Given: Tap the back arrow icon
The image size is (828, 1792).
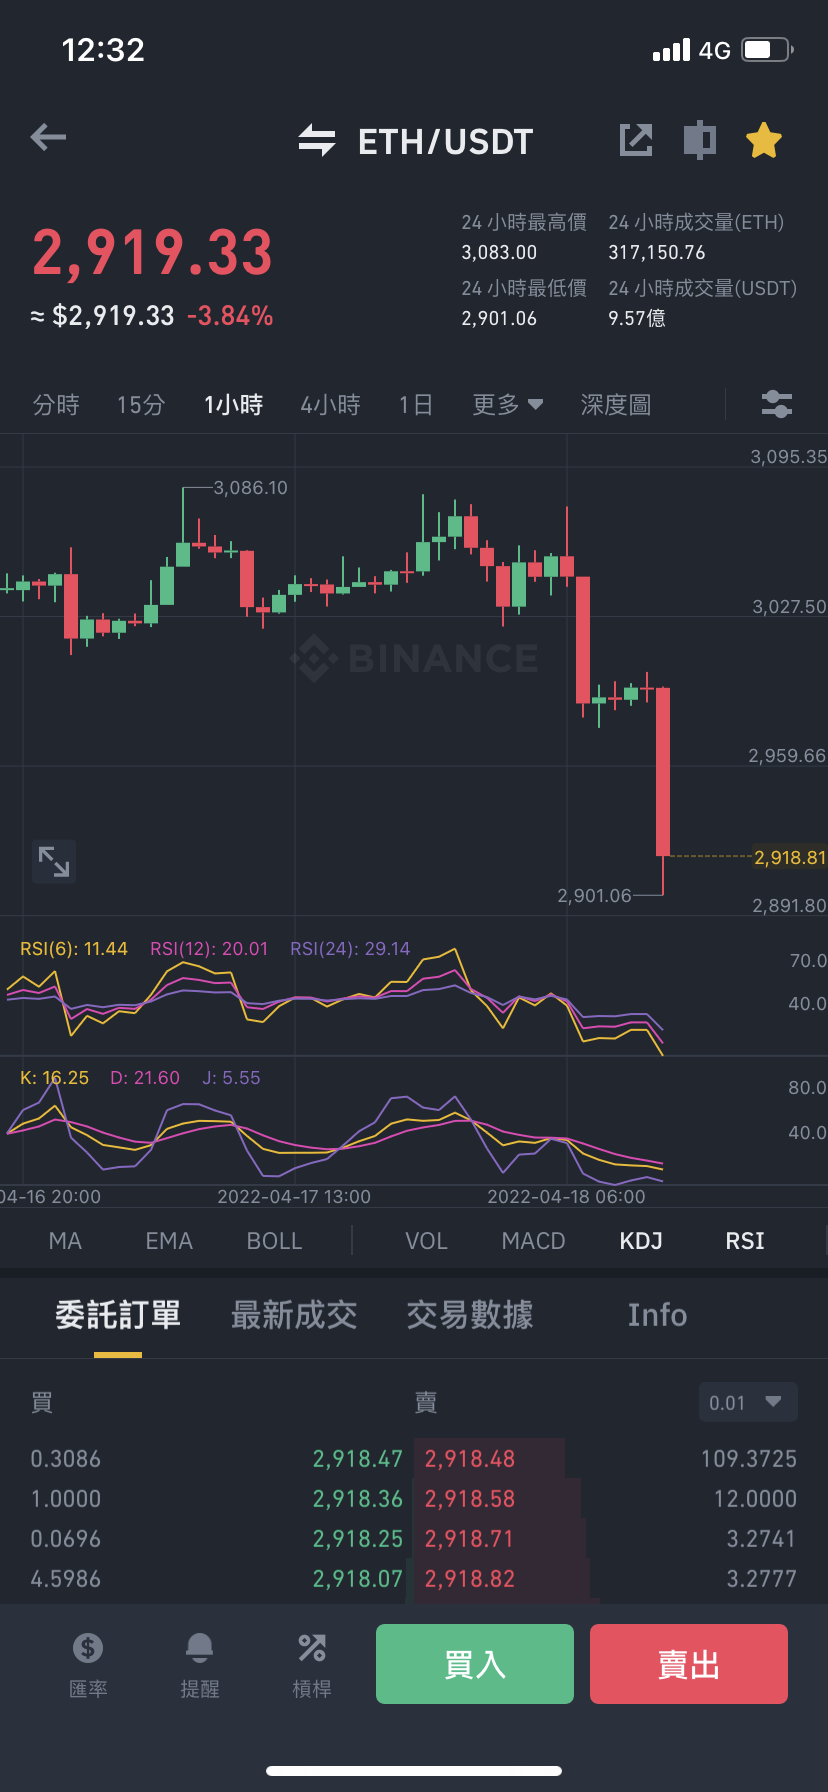Looking at the screenshot, I should click(x=48, y=137).
